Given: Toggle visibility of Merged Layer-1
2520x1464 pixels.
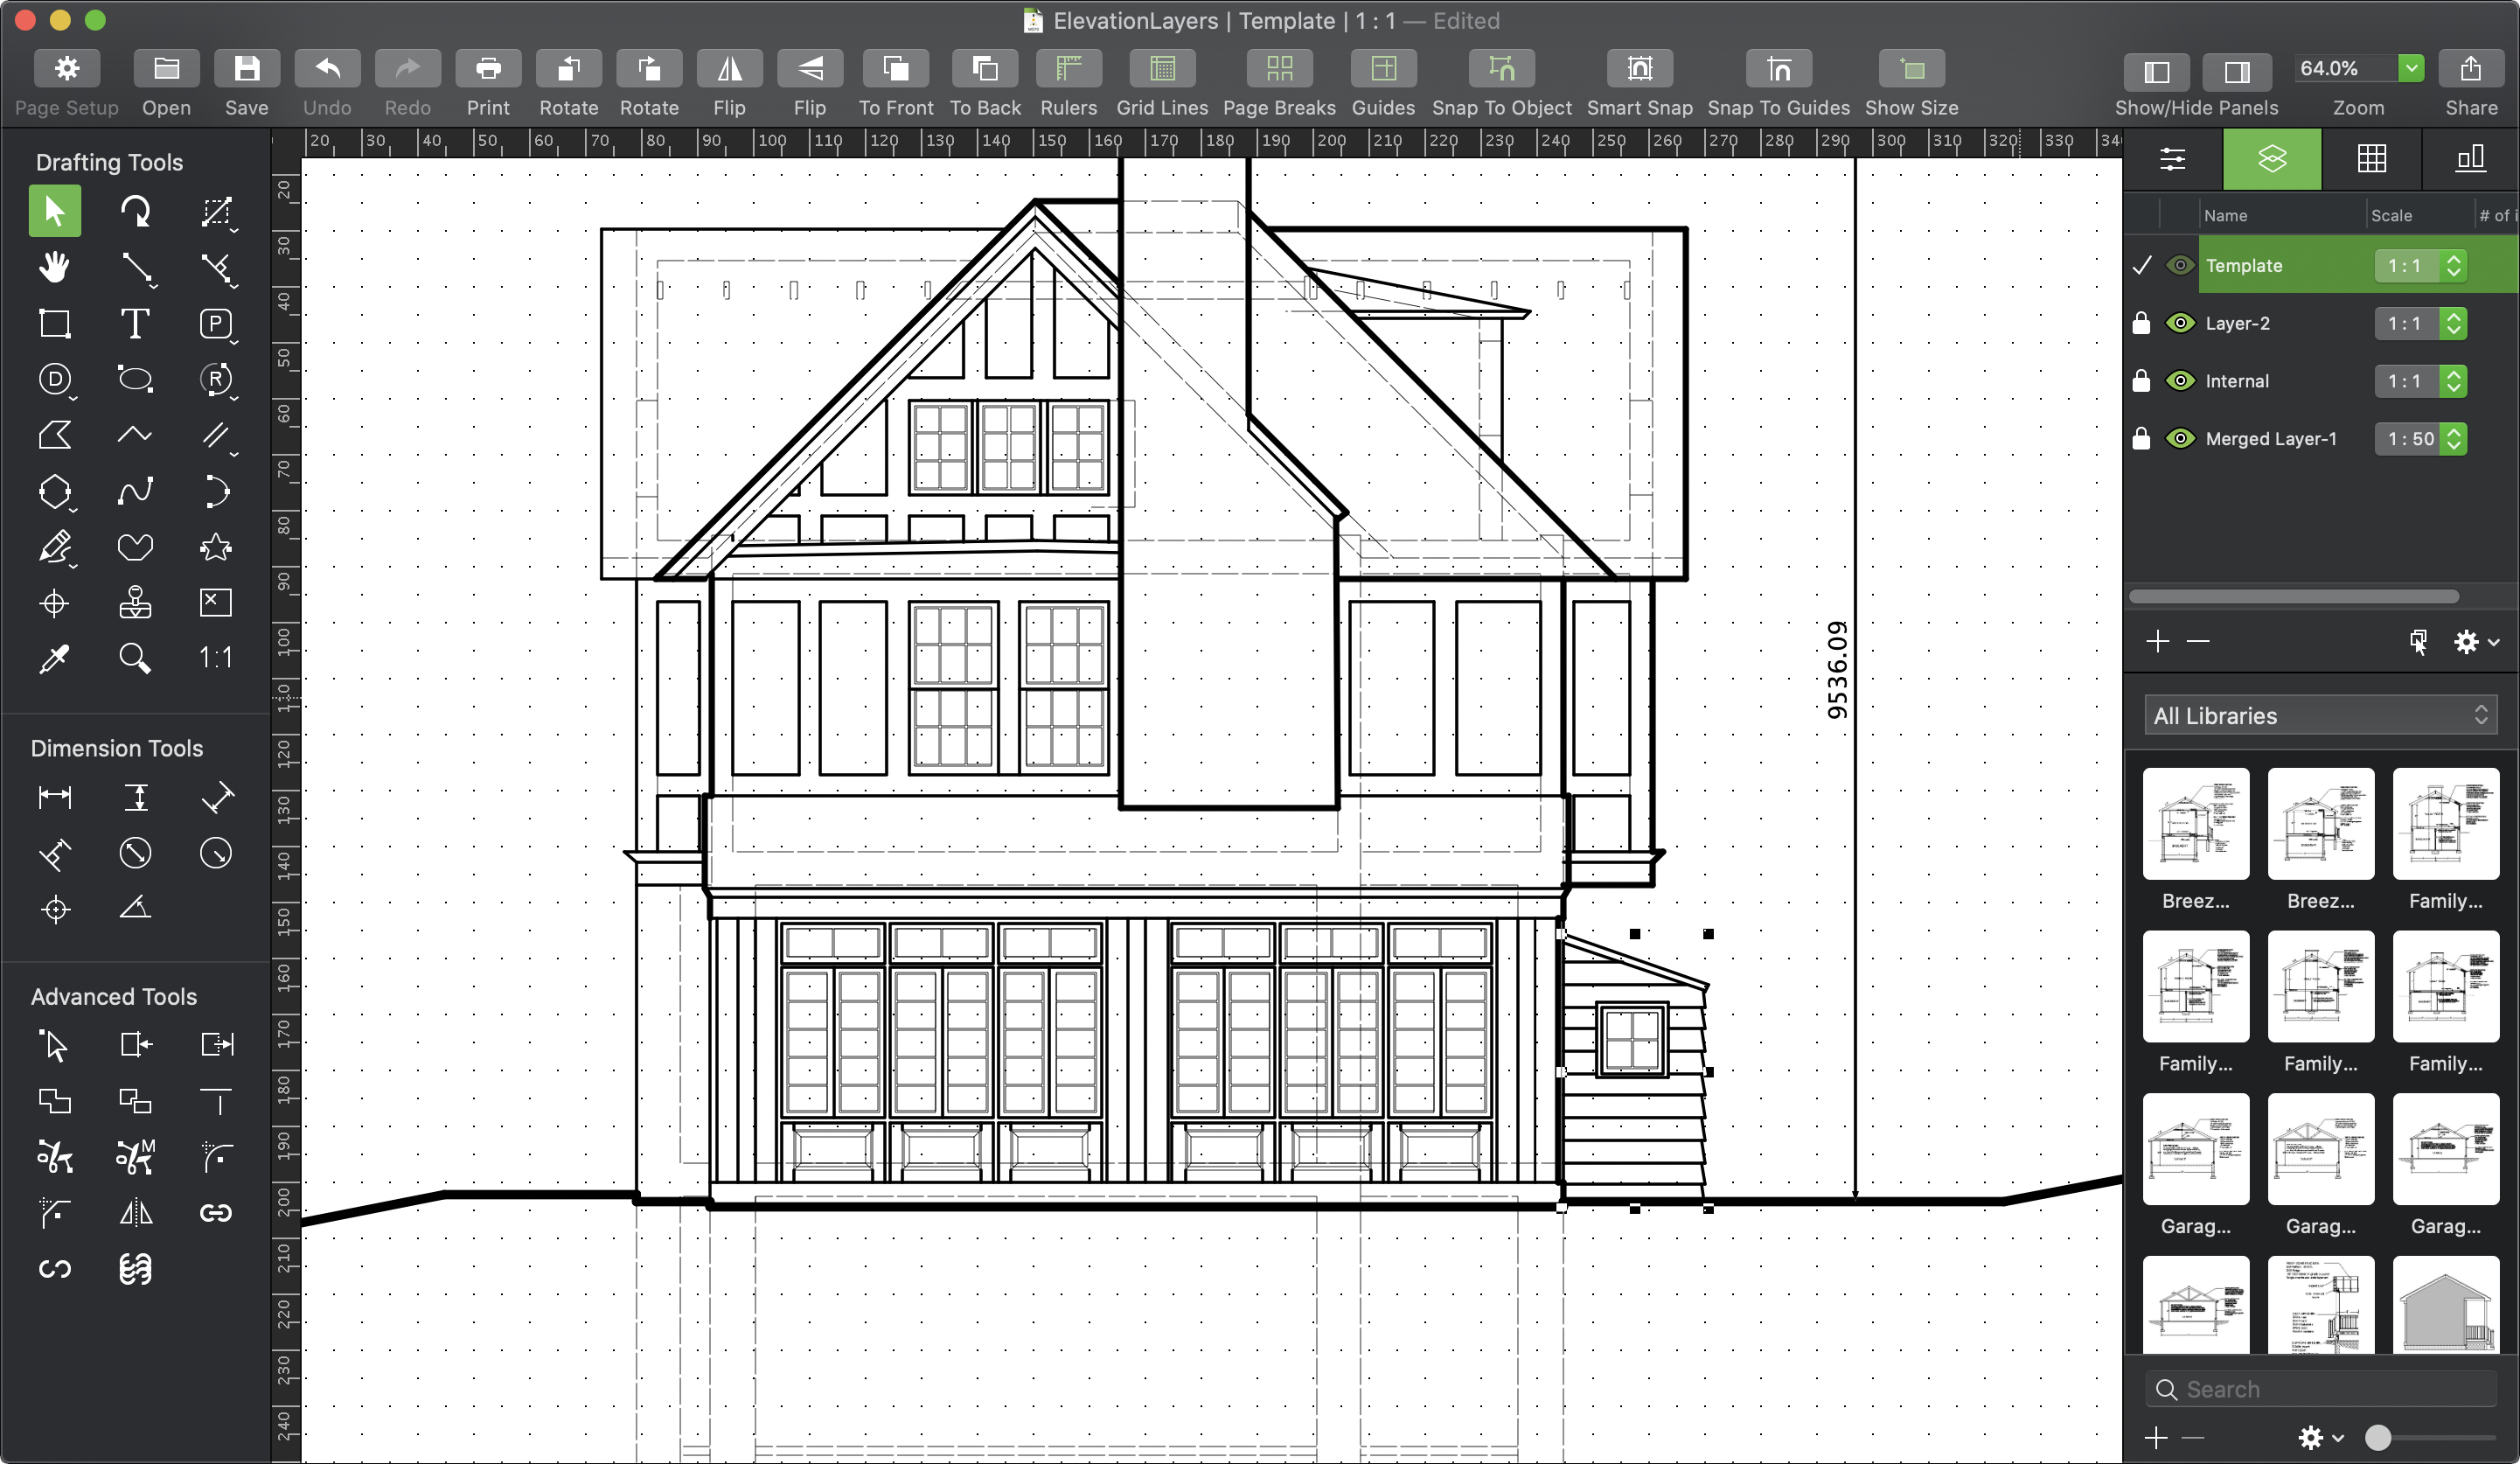Looking at the screenshot, I should [x=2179, y=437].
